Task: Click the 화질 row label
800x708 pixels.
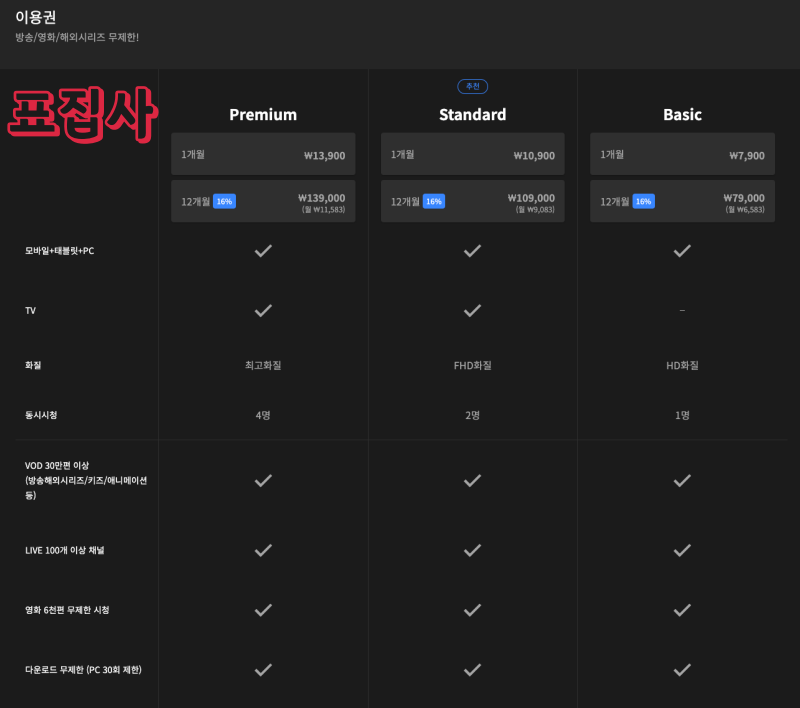Action: (33, 365)
